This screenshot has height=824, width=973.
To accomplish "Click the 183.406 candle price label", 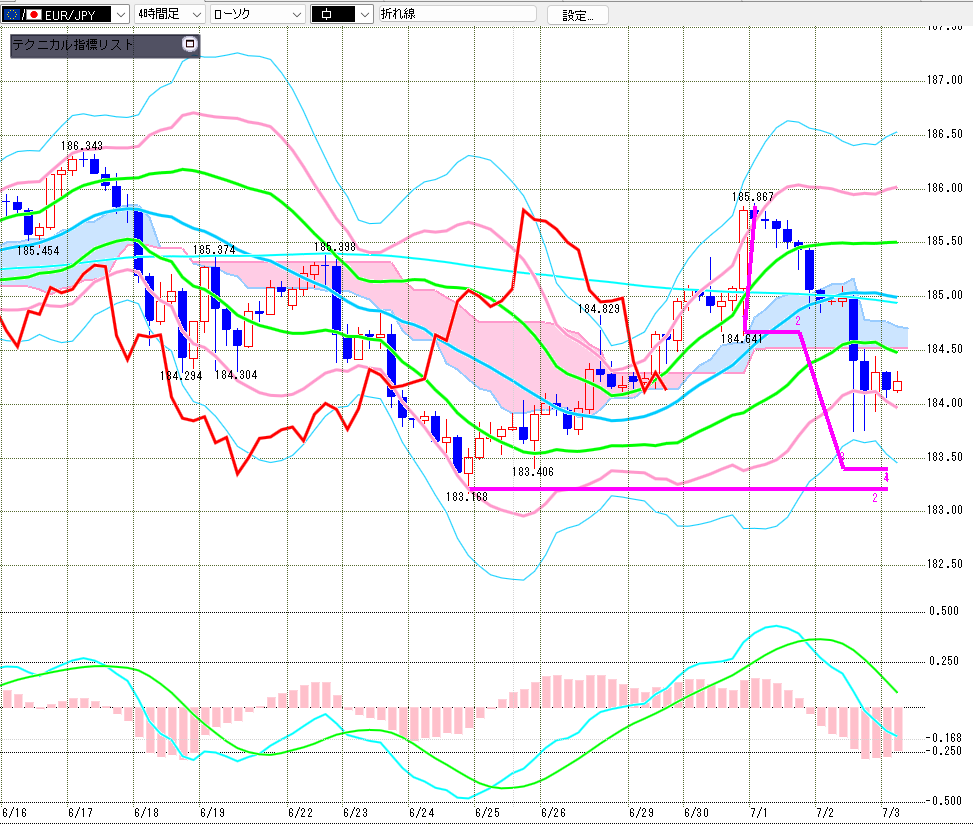I will (x=532, y=472).
